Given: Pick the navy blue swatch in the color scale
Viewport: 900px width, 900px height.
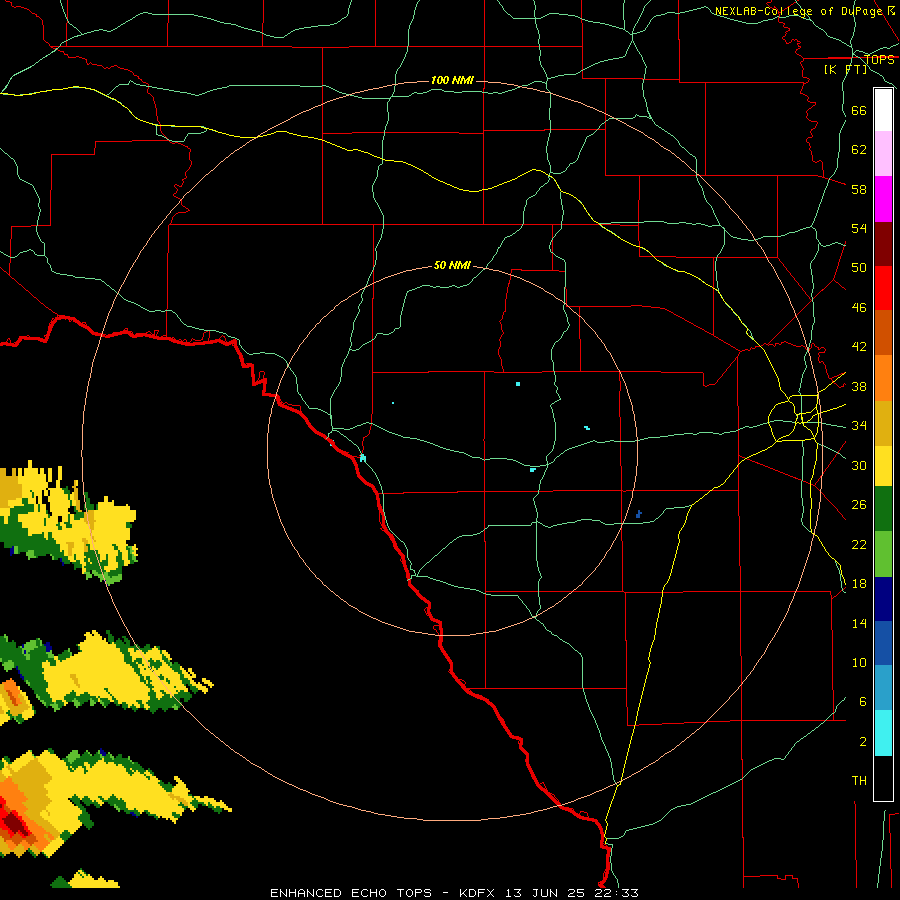Looking at the screenshot, I should tap(883, 599).
